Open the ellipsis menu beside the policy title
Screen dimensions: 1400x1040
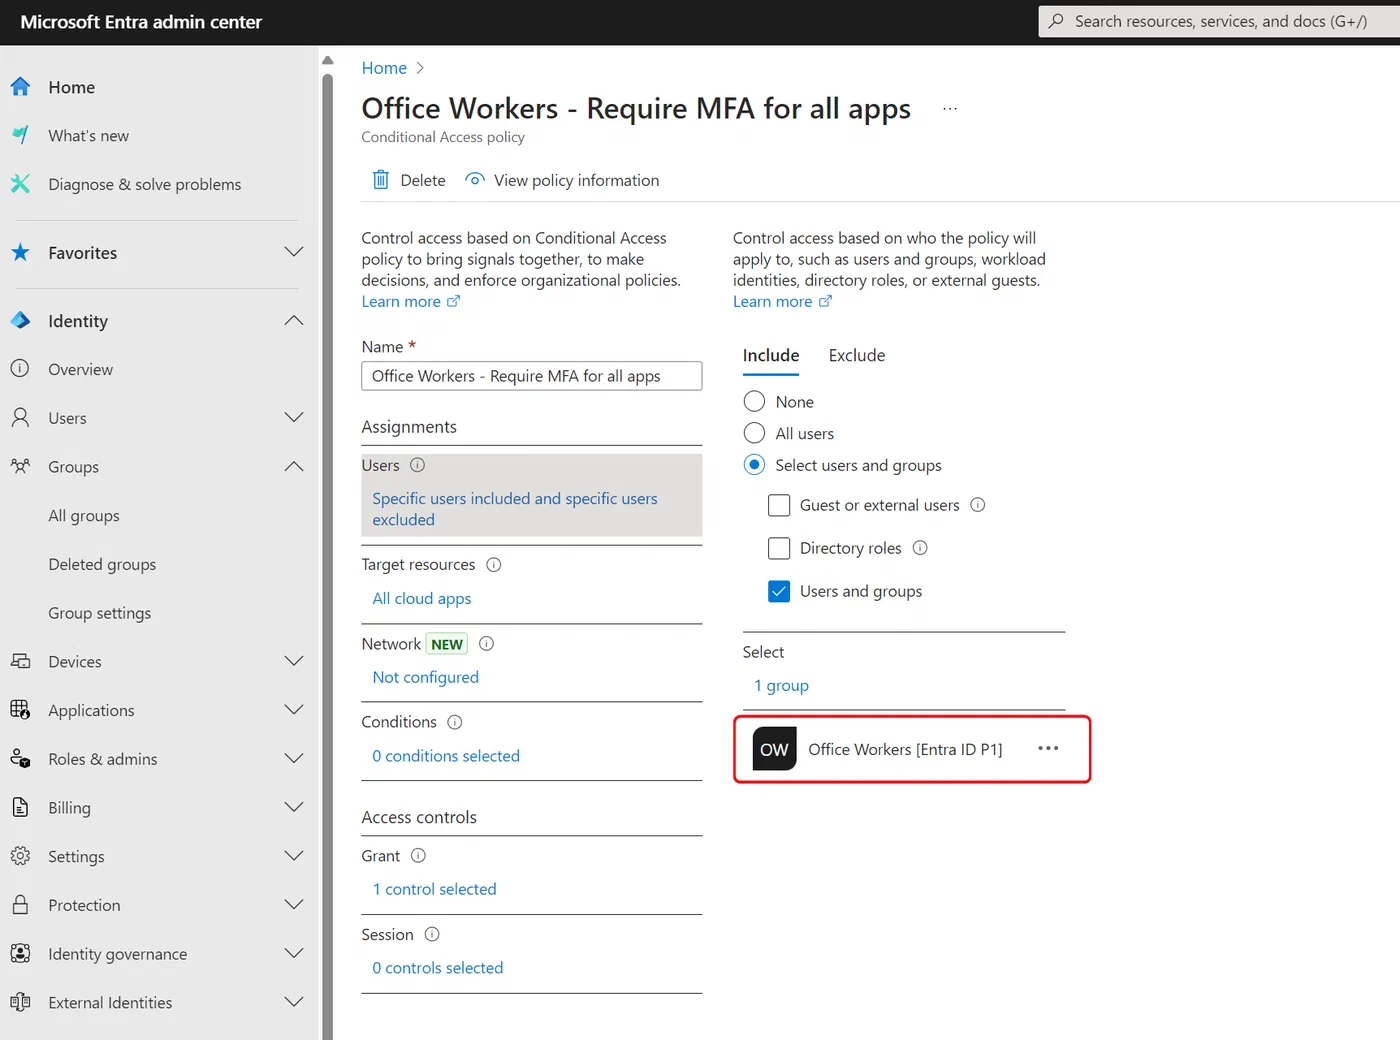[950, 109]
